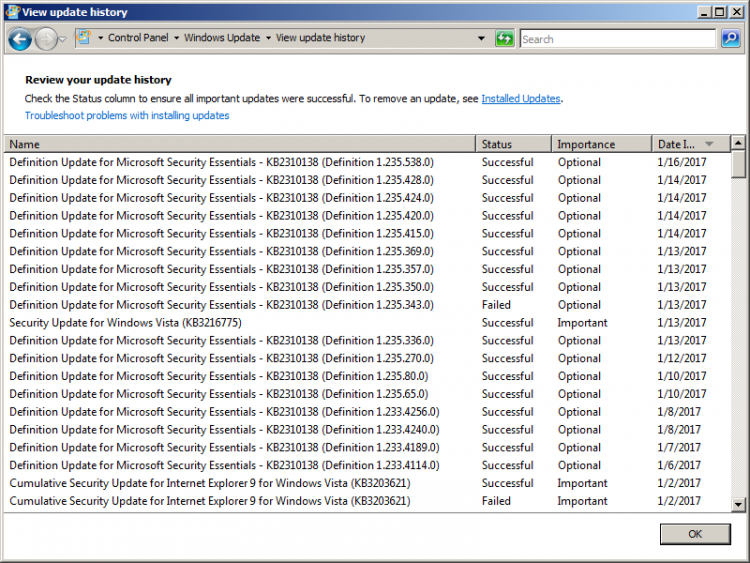Click the blue Search magnifier button
Image resolution: width=750 pixels, height=563 pixels.
(730, 38)
